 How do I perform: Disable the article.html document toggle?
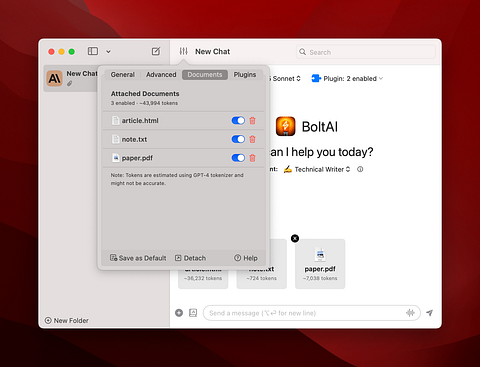pyautogui.click(x=238, y=121)
